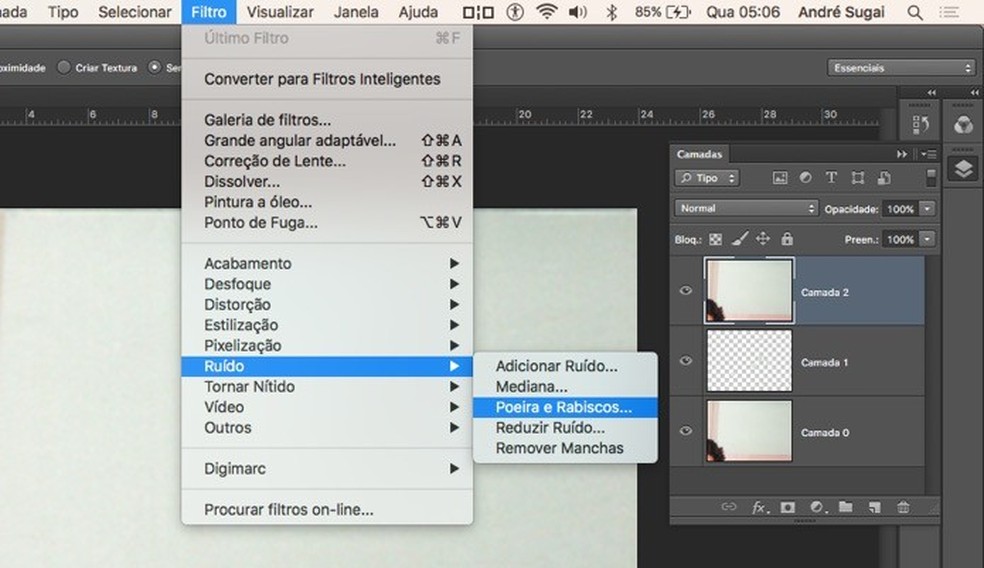Image resolution: width=984 pixels, height=568 pixels.
Task: Delete layer trash icon
Action: pyautogui.click(x=903, y=507)
